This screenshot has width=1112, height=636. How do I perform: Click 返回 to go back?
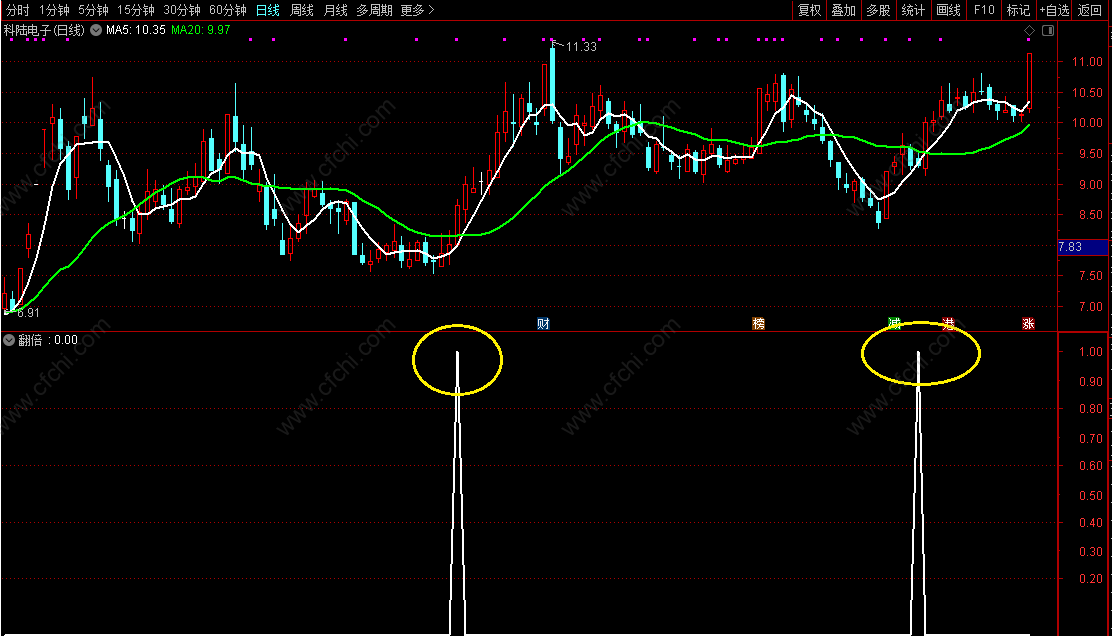tap(1090, 10)
